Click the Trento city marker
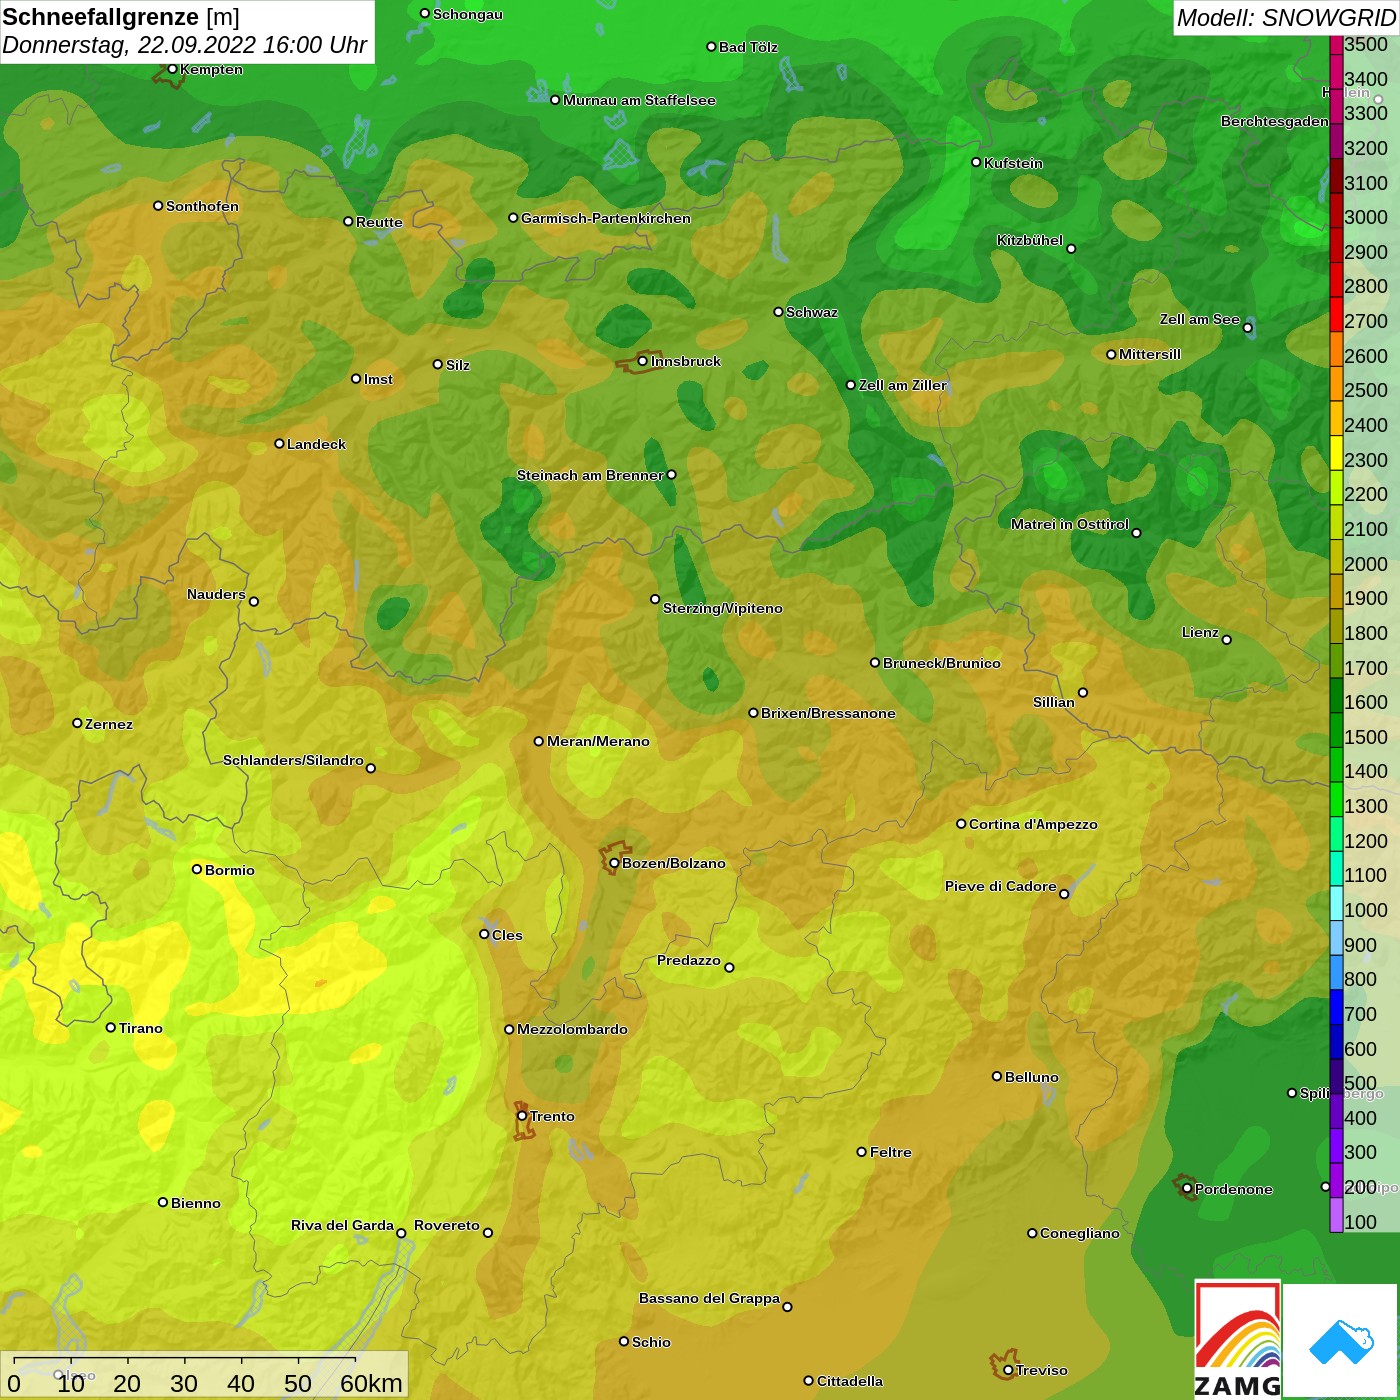The height and width of the screenshot is (1400, 1400). pyautogui.click(x=522, y=1116)
